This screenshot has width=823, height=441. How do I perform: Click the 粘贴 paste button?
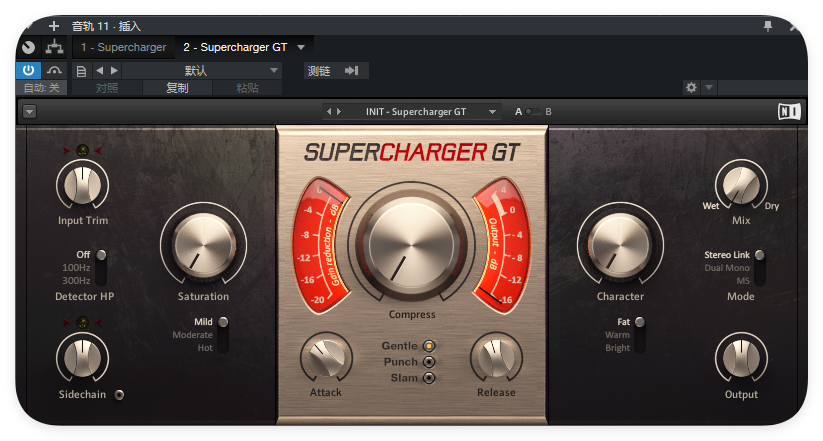click(247, 88)
